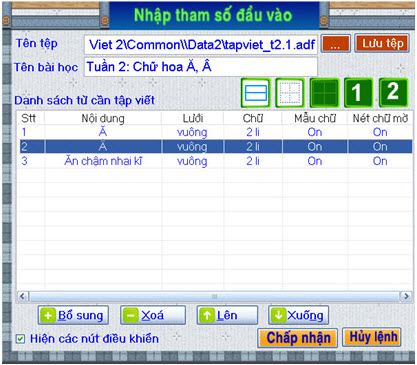Click row 3 Nét chữ mờ On value
Viewport: 417px width, 365px height.
click(380, 161)
